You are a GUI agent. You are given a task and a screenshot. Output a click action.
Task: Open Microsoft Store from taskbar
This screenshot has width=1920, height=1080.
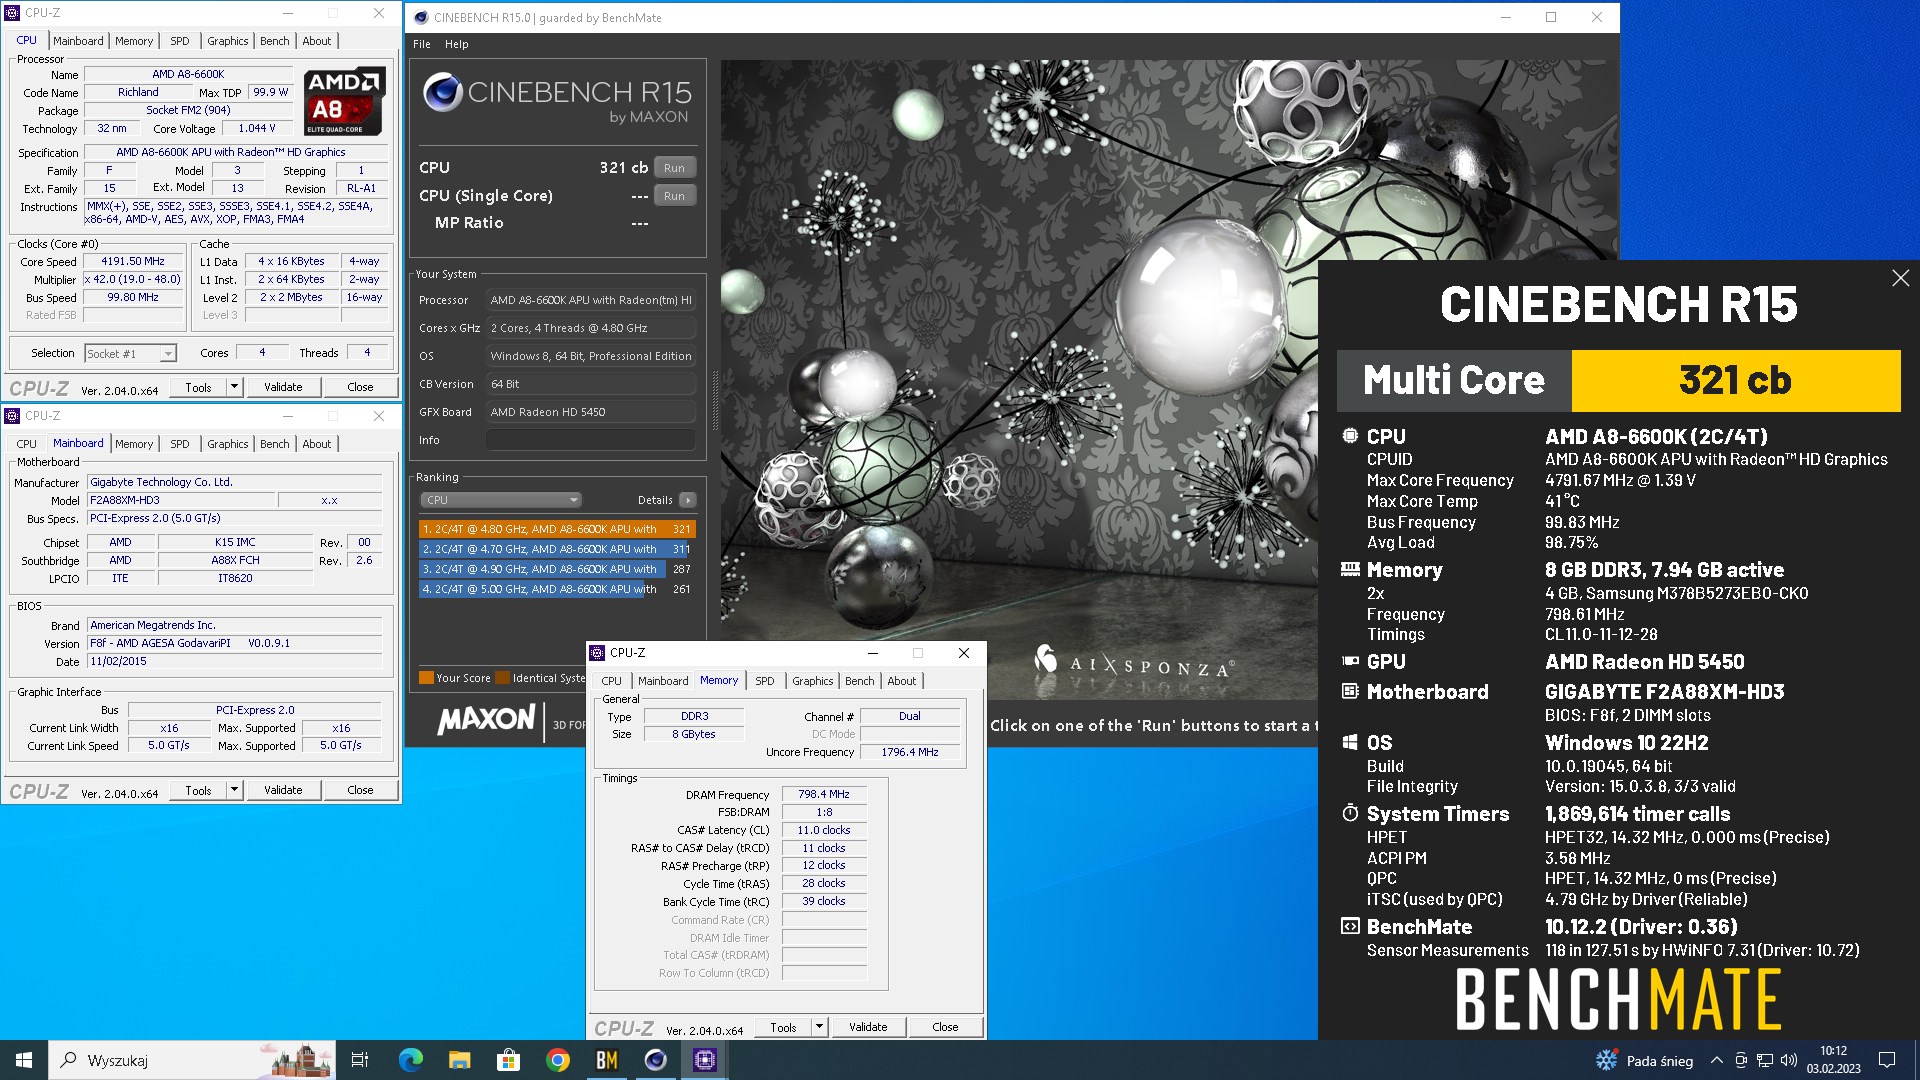[508, 1060]
